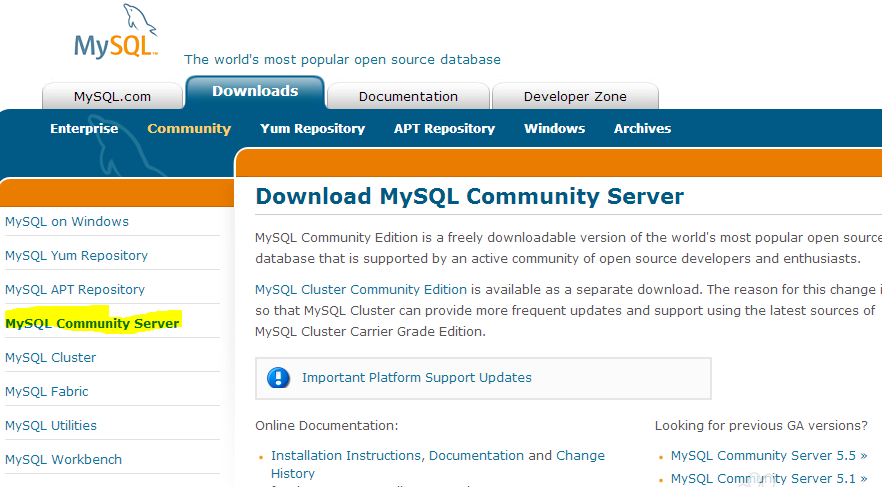Open the MySQL.com tab
882x487 pixels.
112,96
